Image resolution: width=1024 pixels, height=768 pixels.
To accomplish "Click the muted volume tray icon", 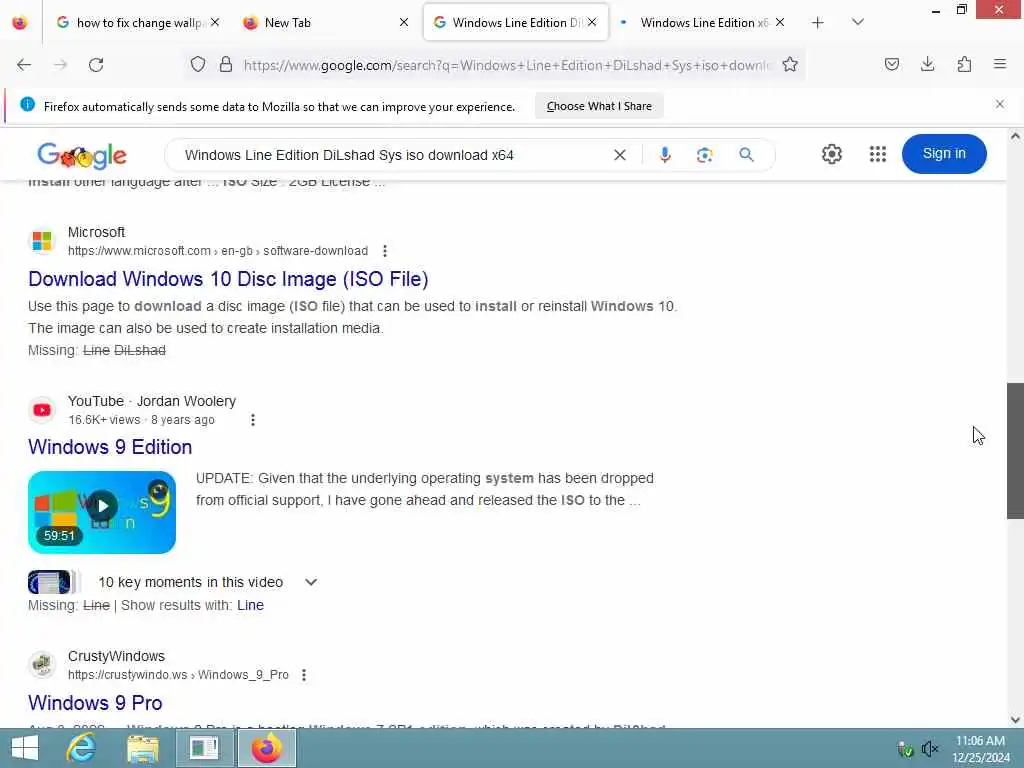I will tap(929, 748).
